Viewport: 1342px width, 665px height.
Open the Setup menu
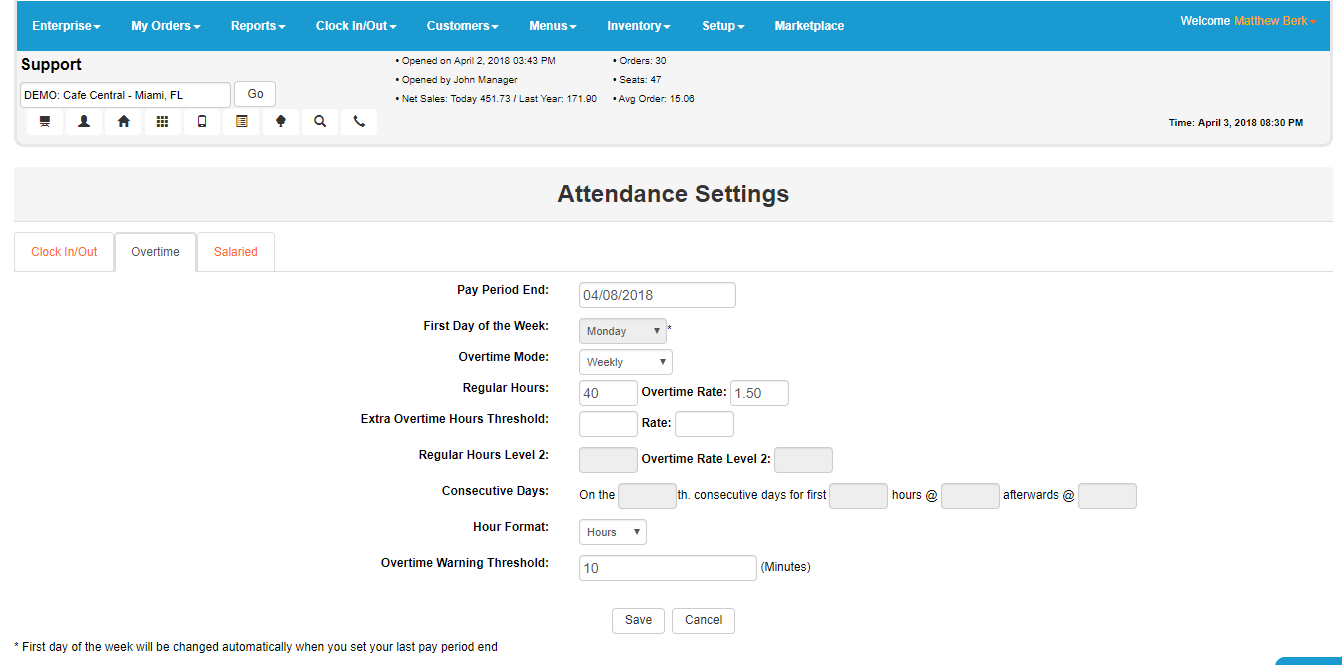[723, 26]
